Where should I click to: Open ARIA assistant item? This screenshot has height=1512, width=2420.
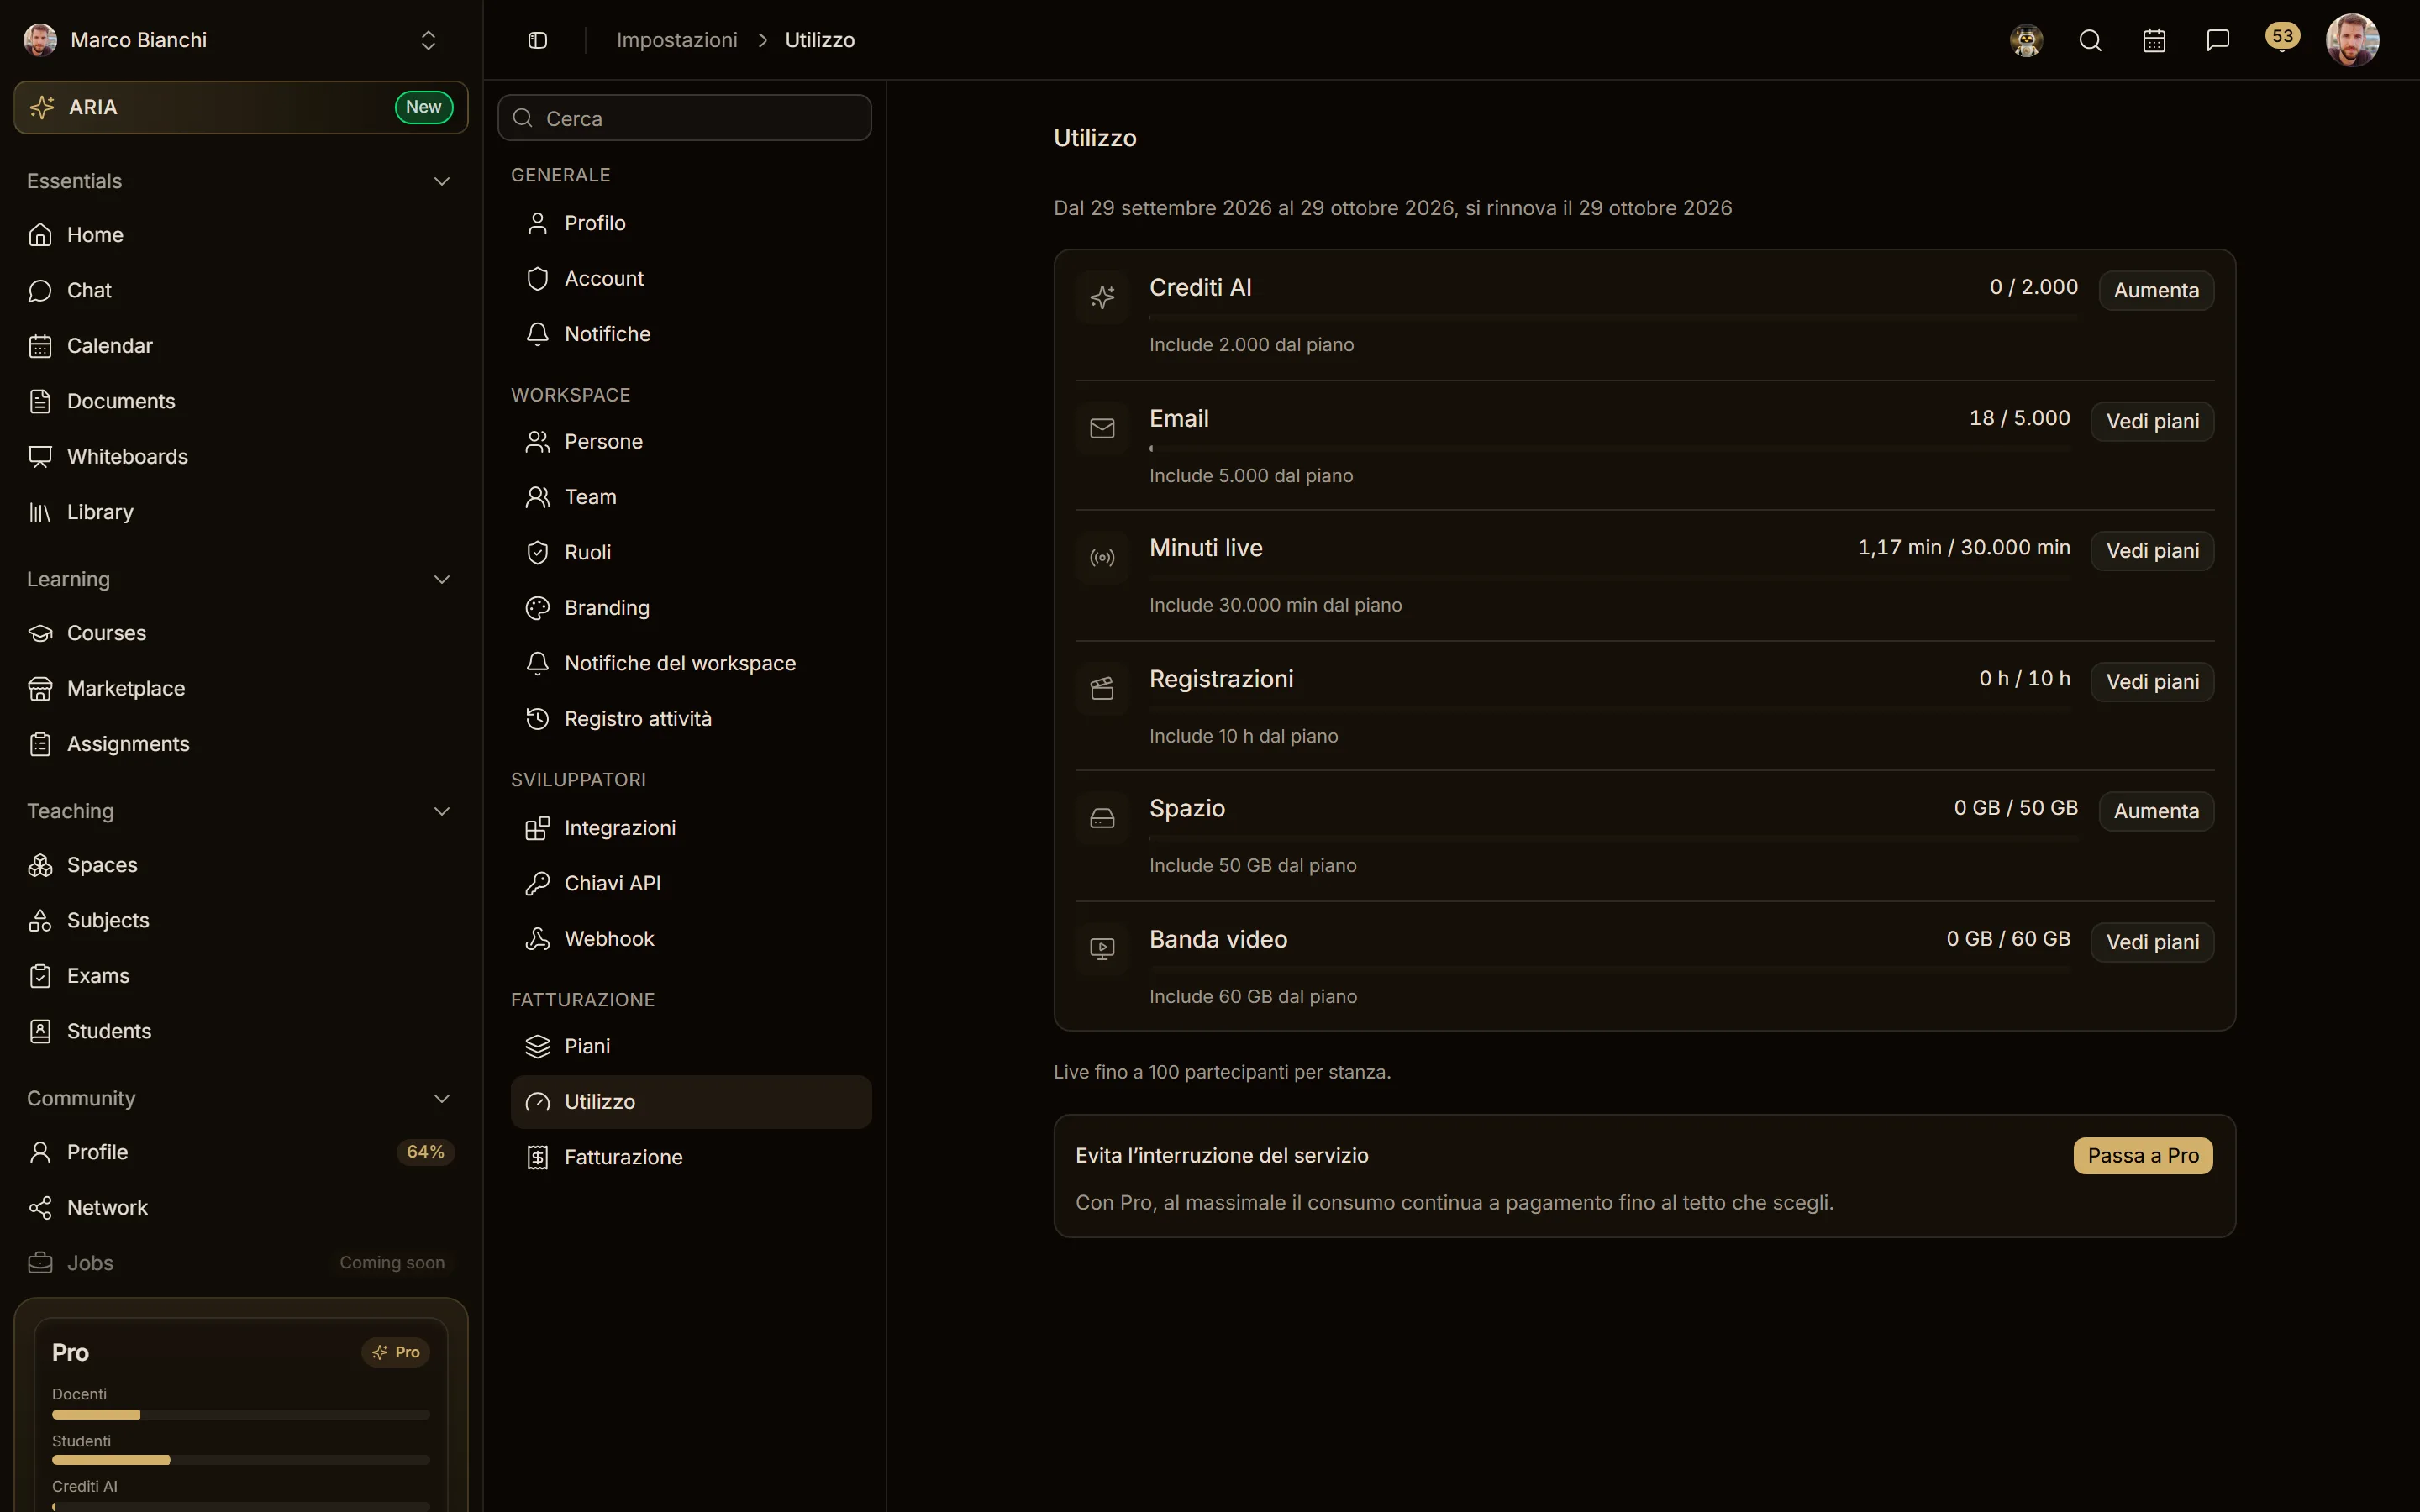[241, 107]
